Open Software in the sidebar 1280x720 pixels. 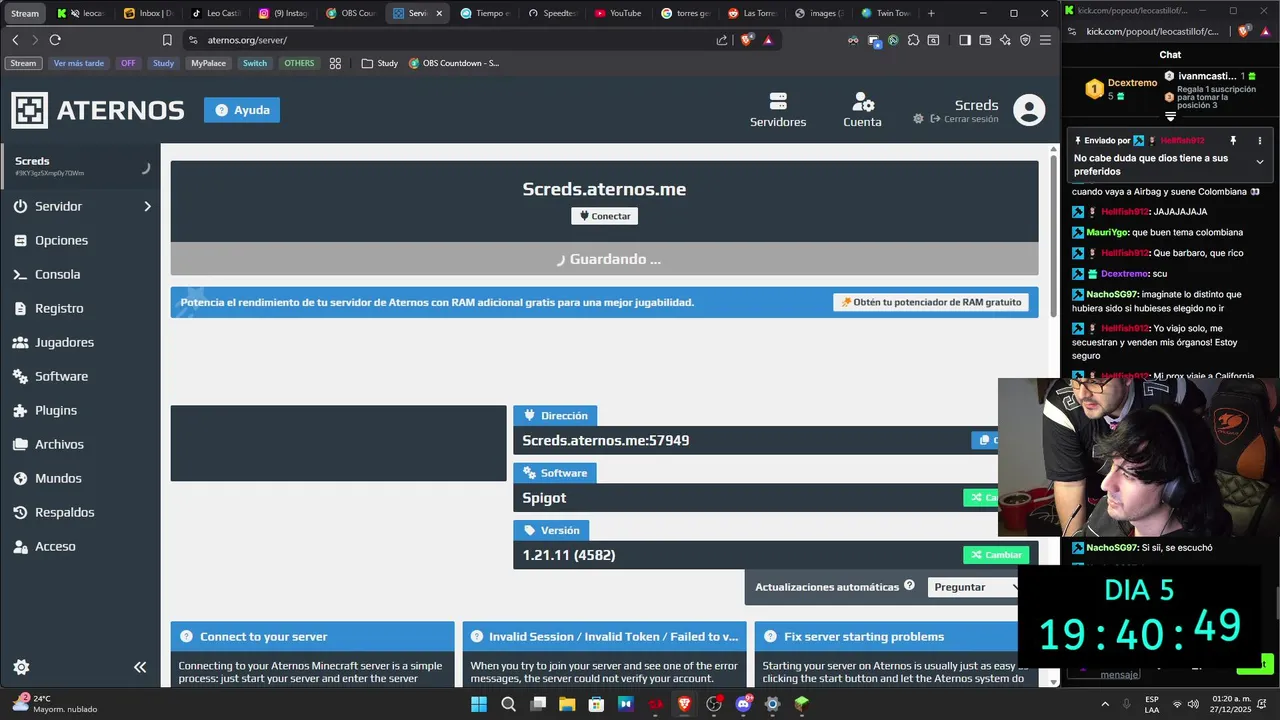[x=61, y=376]
